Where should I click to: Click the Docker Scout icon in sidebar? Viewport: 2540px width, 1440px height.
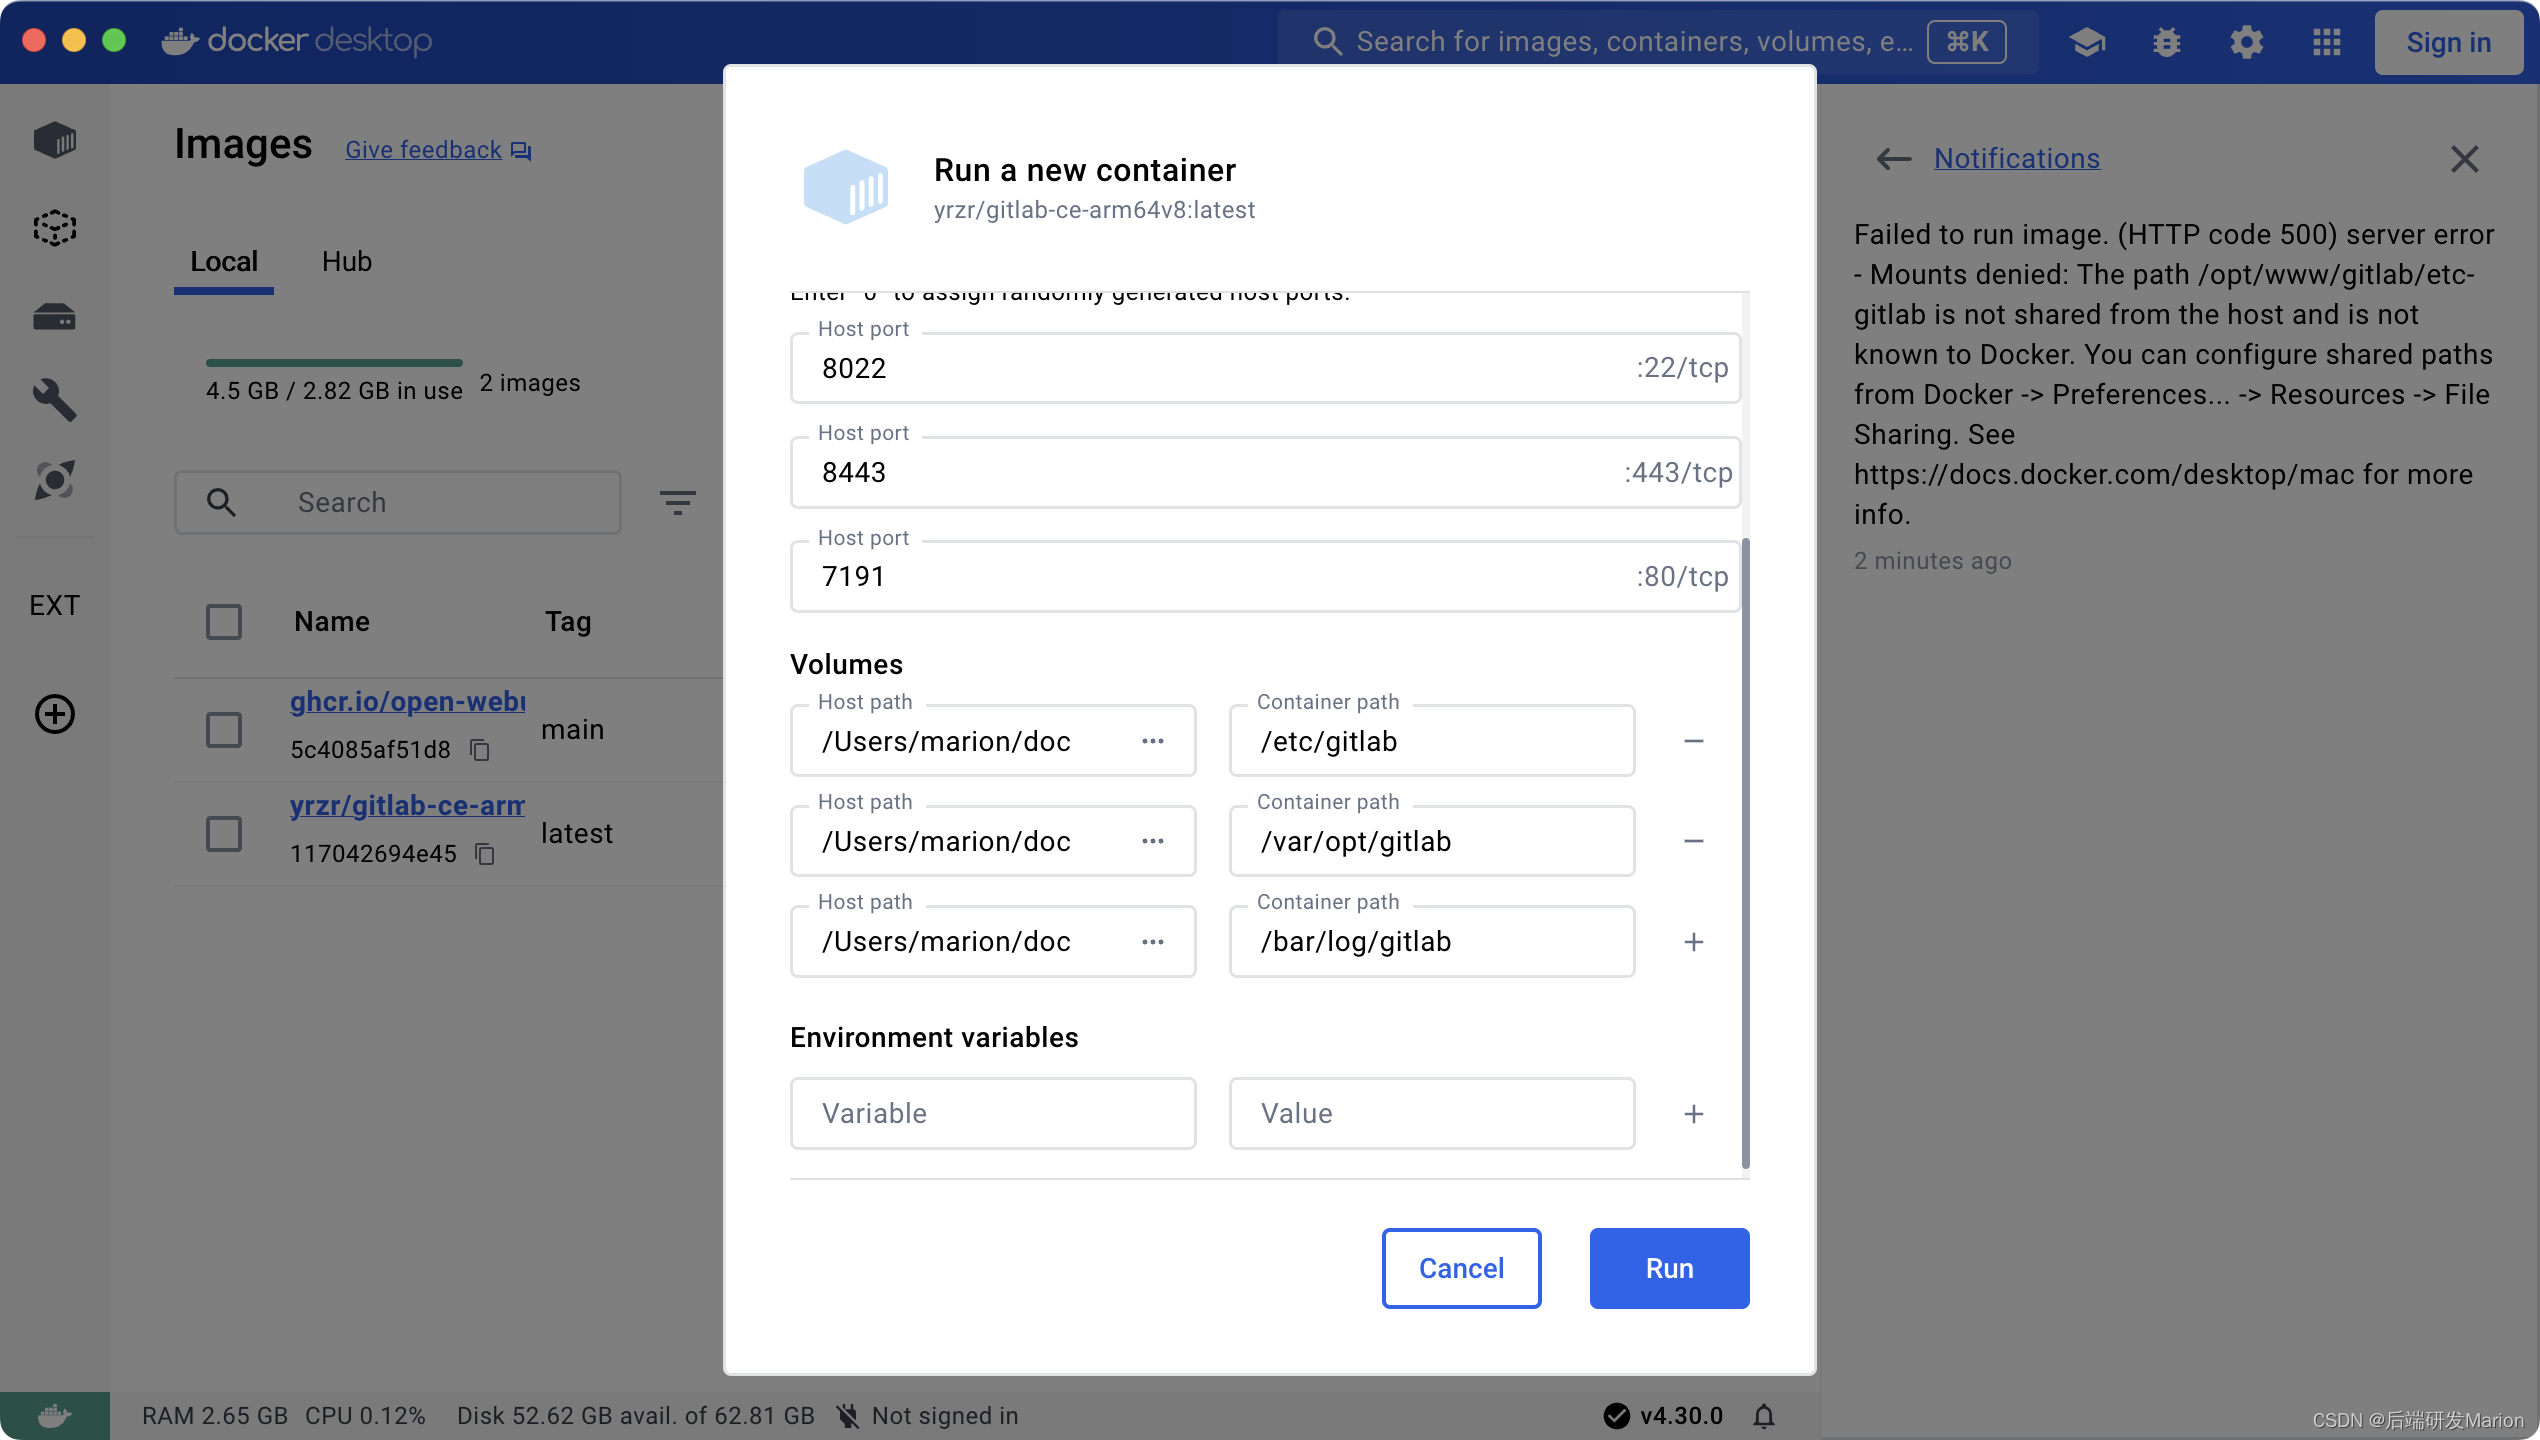(54, 482)
